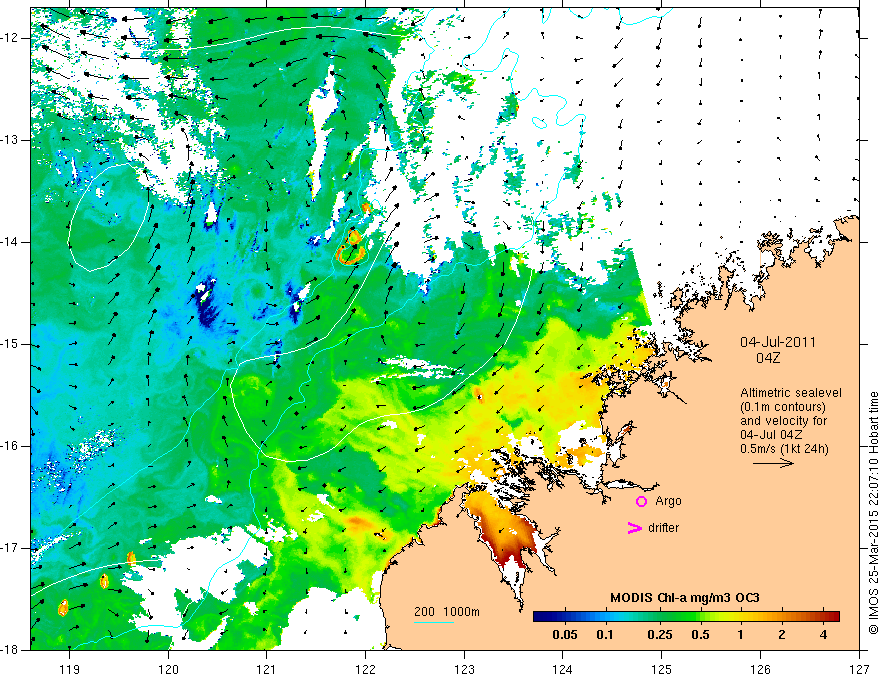The width and height of the screenshot is (880, 680).
Task: Click latitude axis label "-17"
Action: tap(11, 548)
